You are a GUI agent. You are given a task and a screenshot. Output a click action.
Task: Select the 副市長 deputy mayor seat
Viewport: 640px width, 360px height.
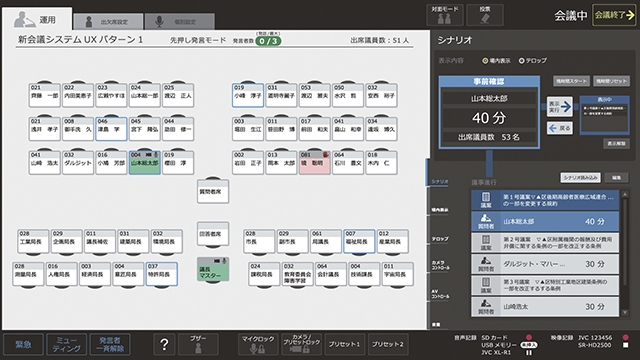(x=292, y=241)
